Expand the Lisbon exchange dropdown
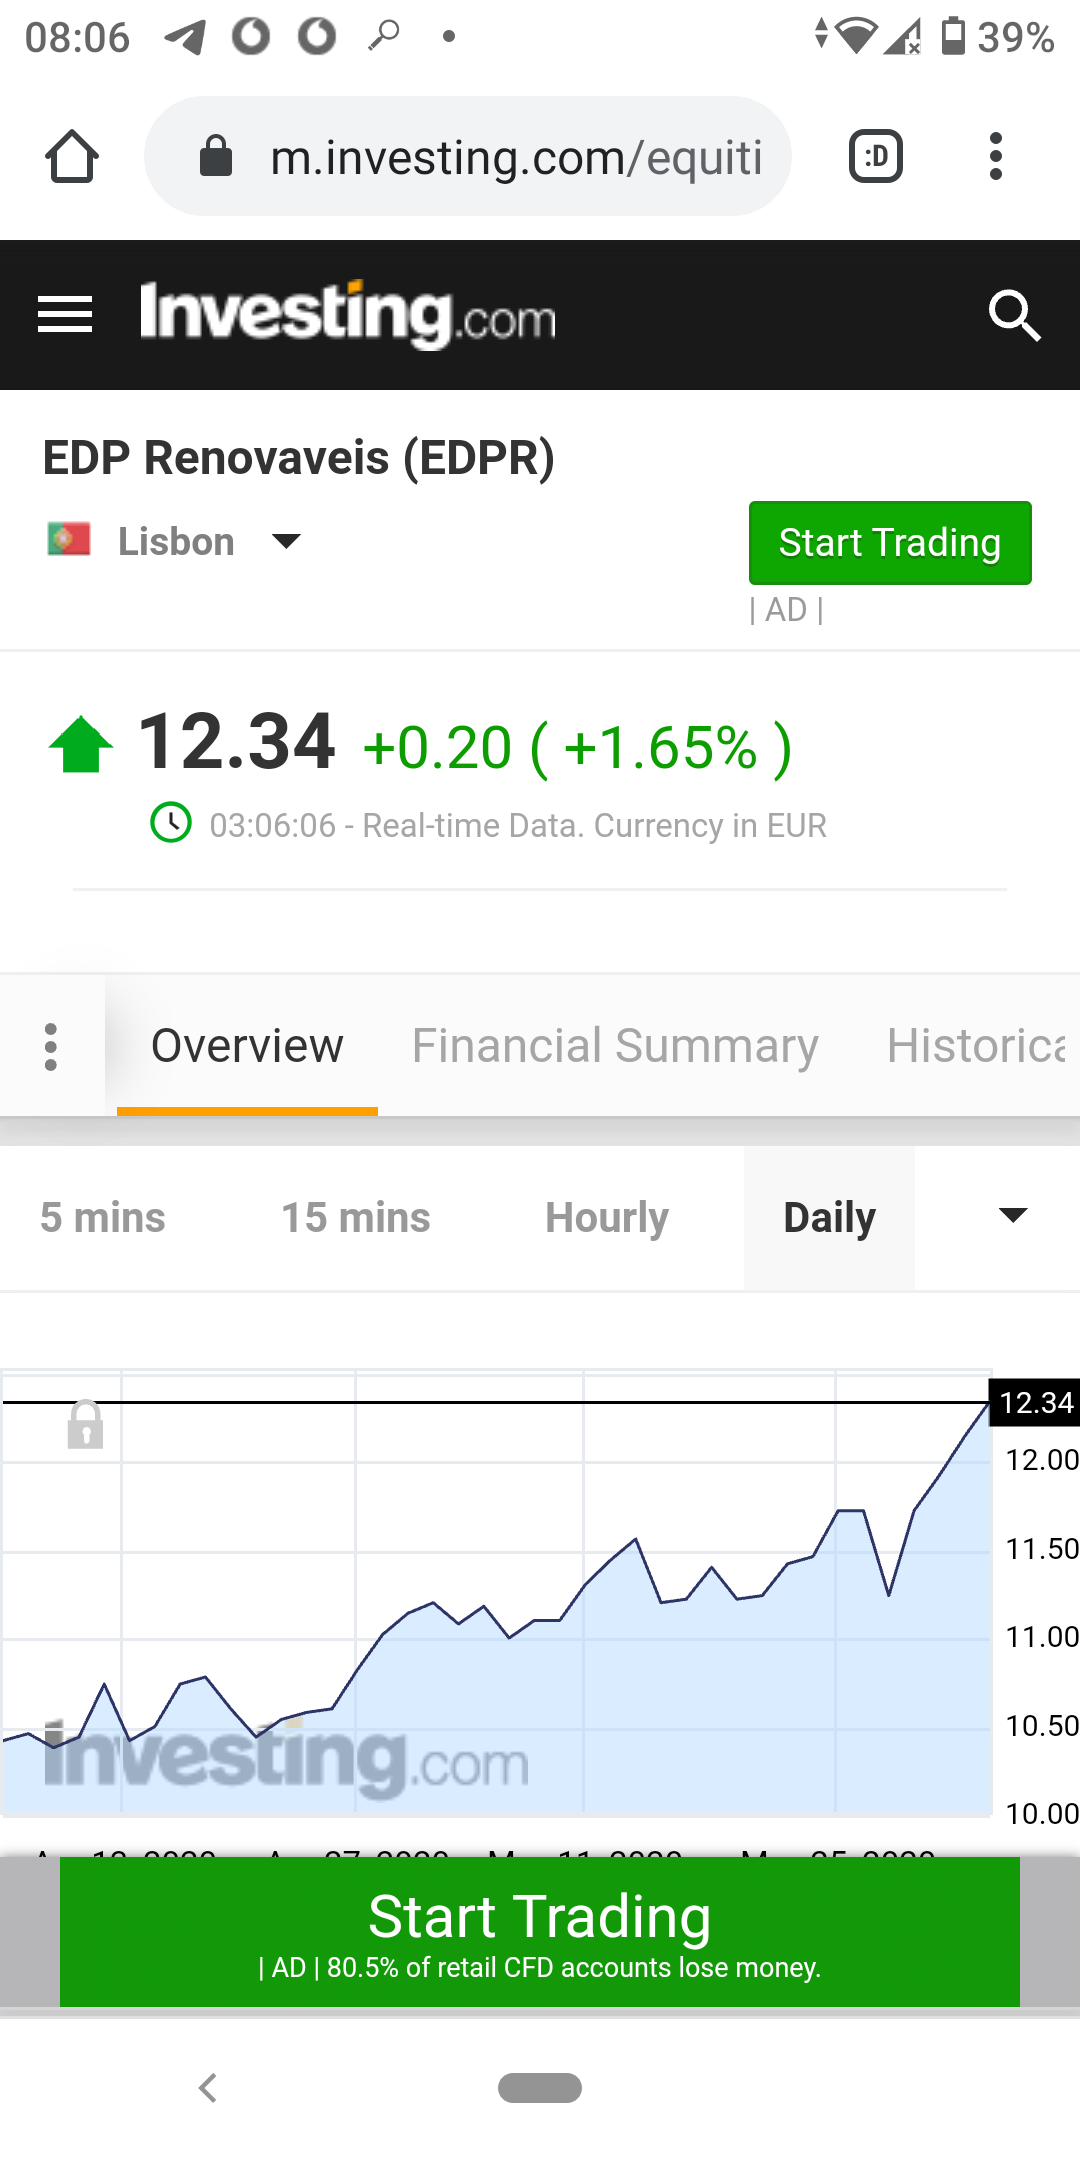This screenshot has width=1080, height=2160. pos(286,542)
